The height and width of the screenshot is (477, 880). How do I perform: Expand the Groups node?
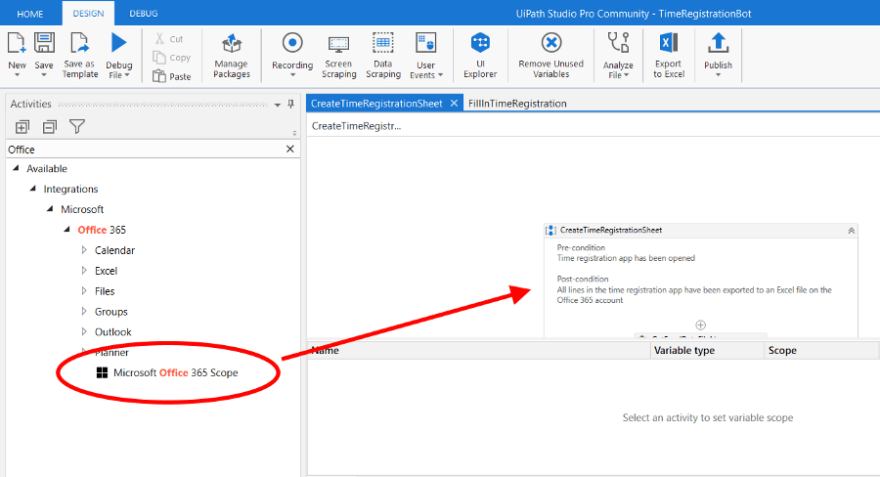[84, 311]
